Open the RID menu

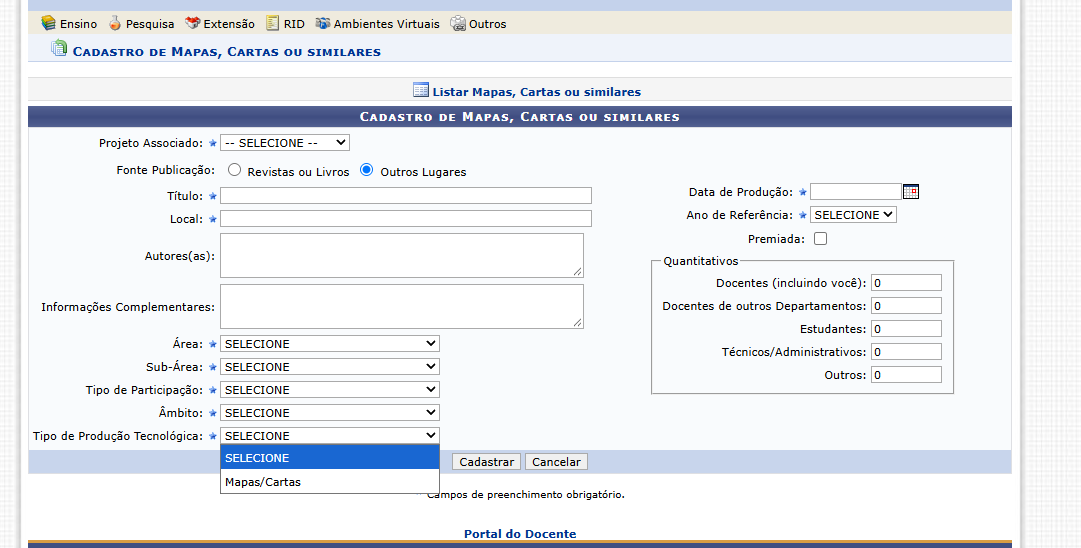294,24
